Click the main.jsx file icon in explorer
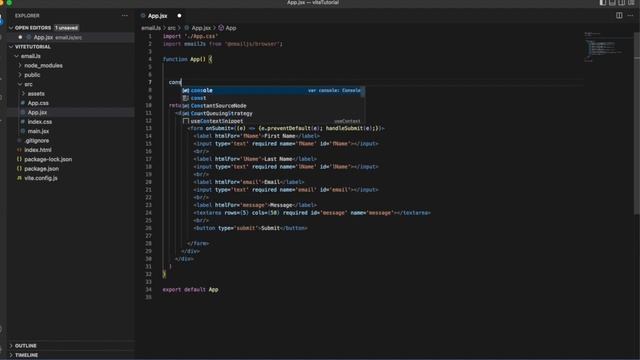640x360 pixels. click(23, 131)
